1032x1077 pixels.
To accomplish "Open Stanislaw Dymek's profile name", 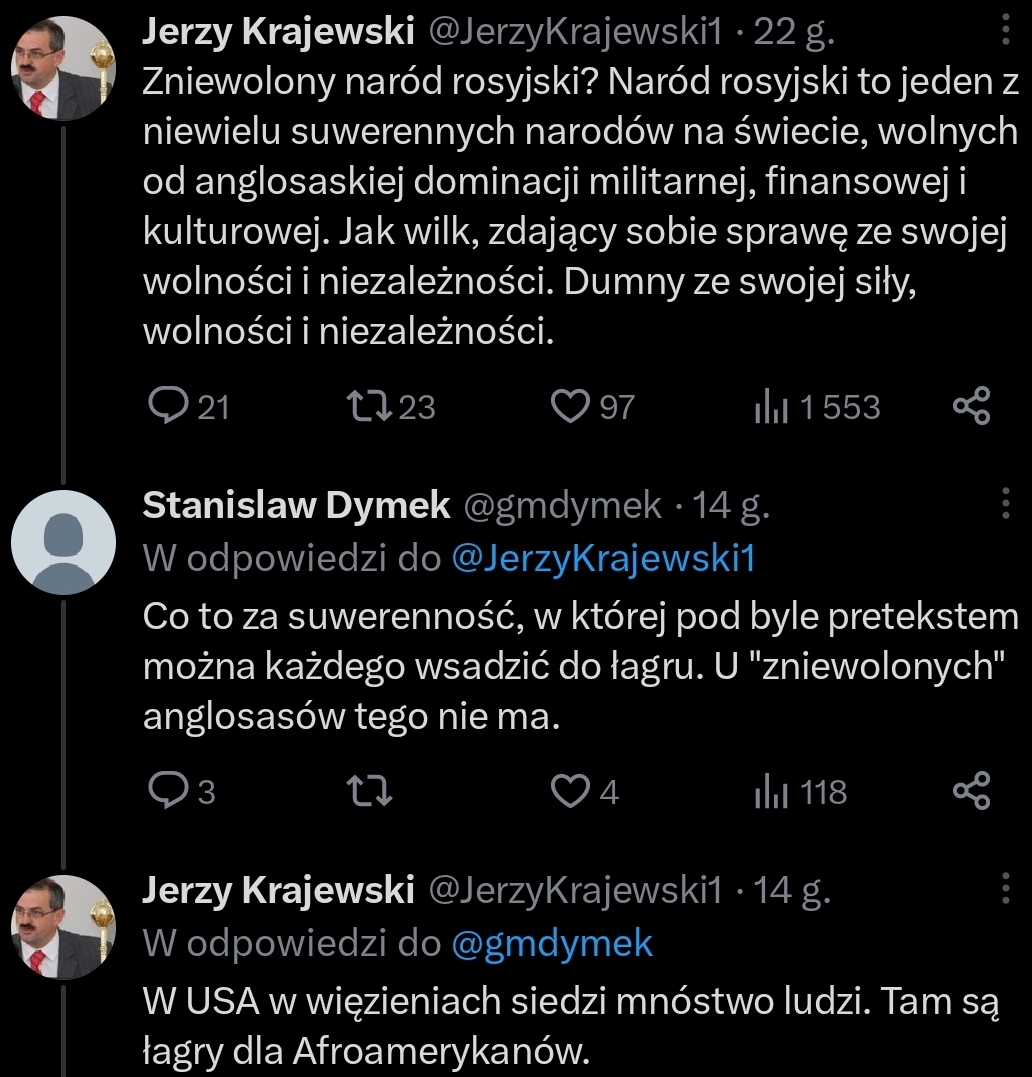I will click(296, 506).
